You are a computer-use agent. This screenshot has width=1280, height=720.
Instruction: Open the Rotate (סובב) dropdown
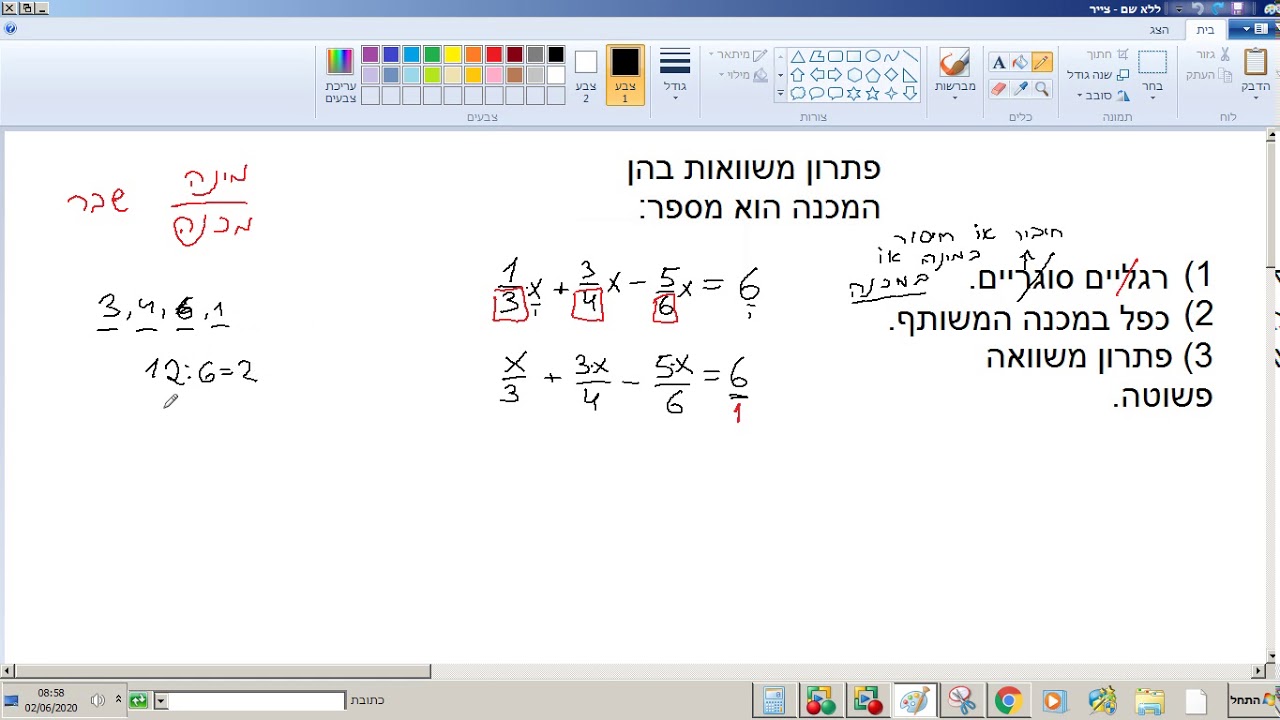click(1104, 95)
